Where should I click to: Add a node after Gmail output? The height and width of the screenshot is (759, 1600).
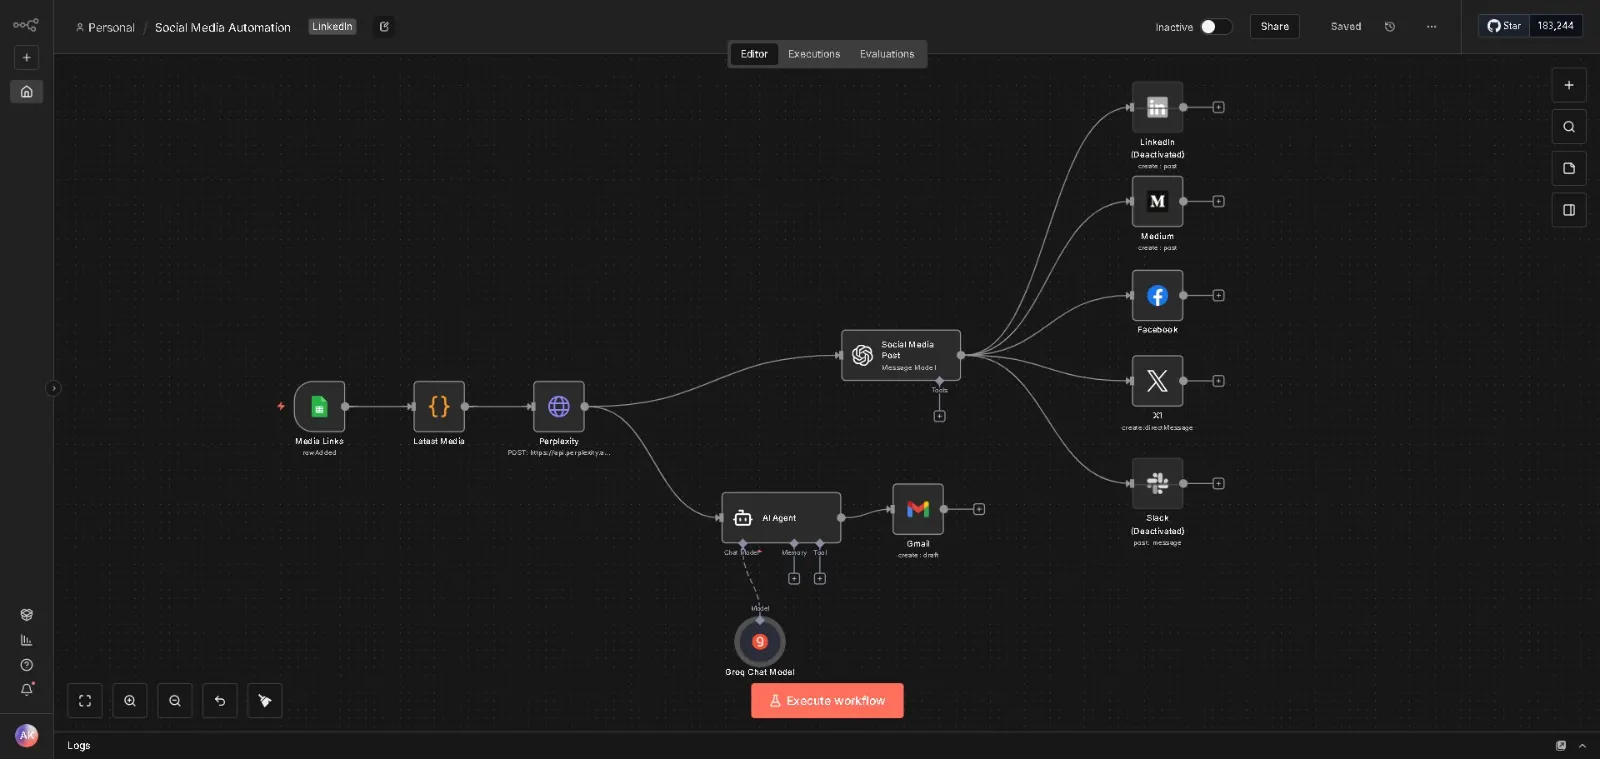[979, 509]
